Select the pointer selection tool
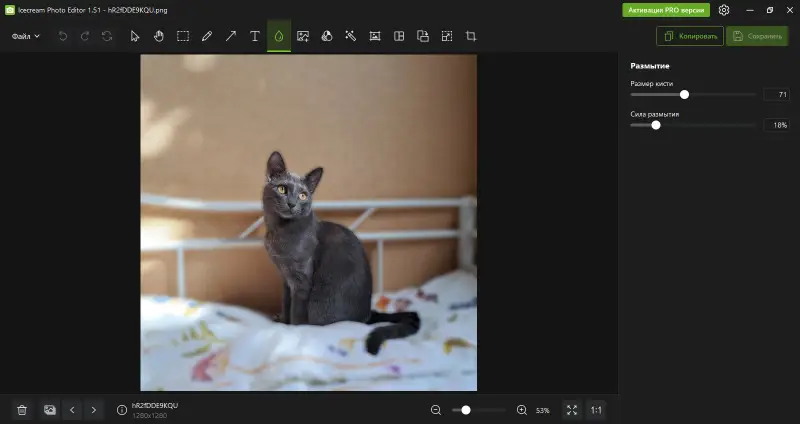Screen dimensions: 800x424 [x=135, y=36]
